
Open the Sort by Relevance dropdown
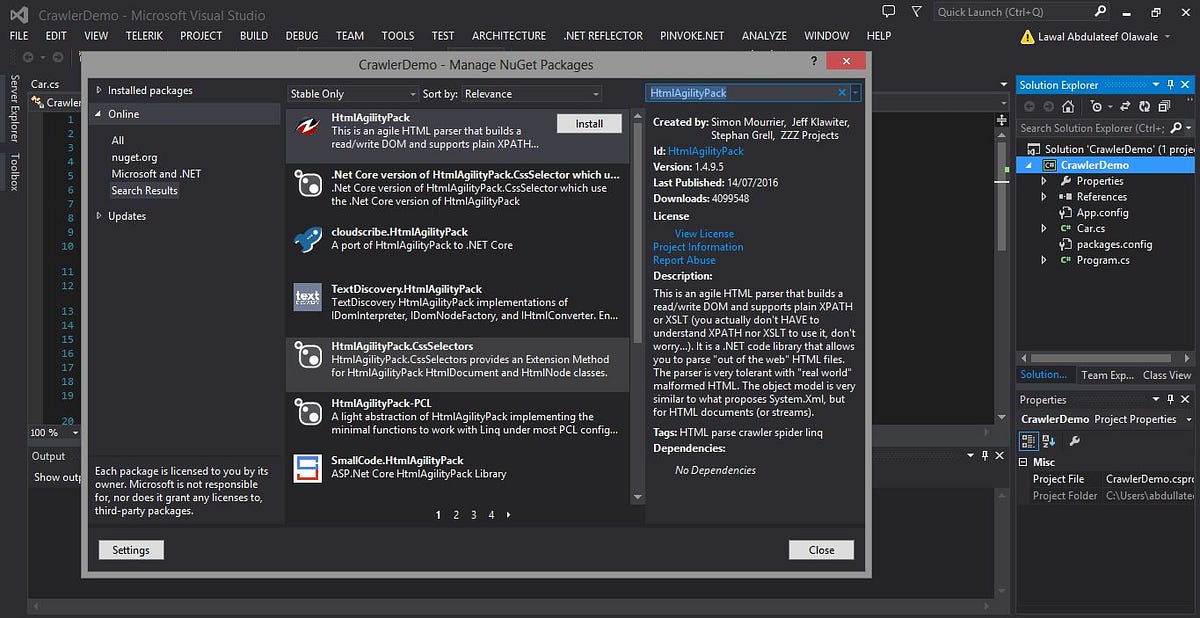point(532,94)
